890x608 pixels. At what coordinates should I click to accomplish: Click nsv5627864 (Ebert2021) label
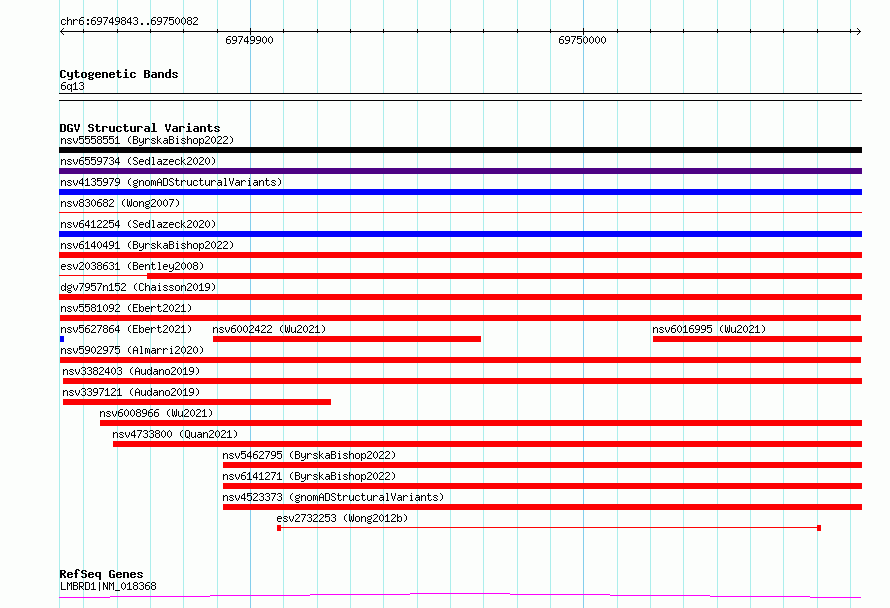pyautogui.click(x=126, y=329)
